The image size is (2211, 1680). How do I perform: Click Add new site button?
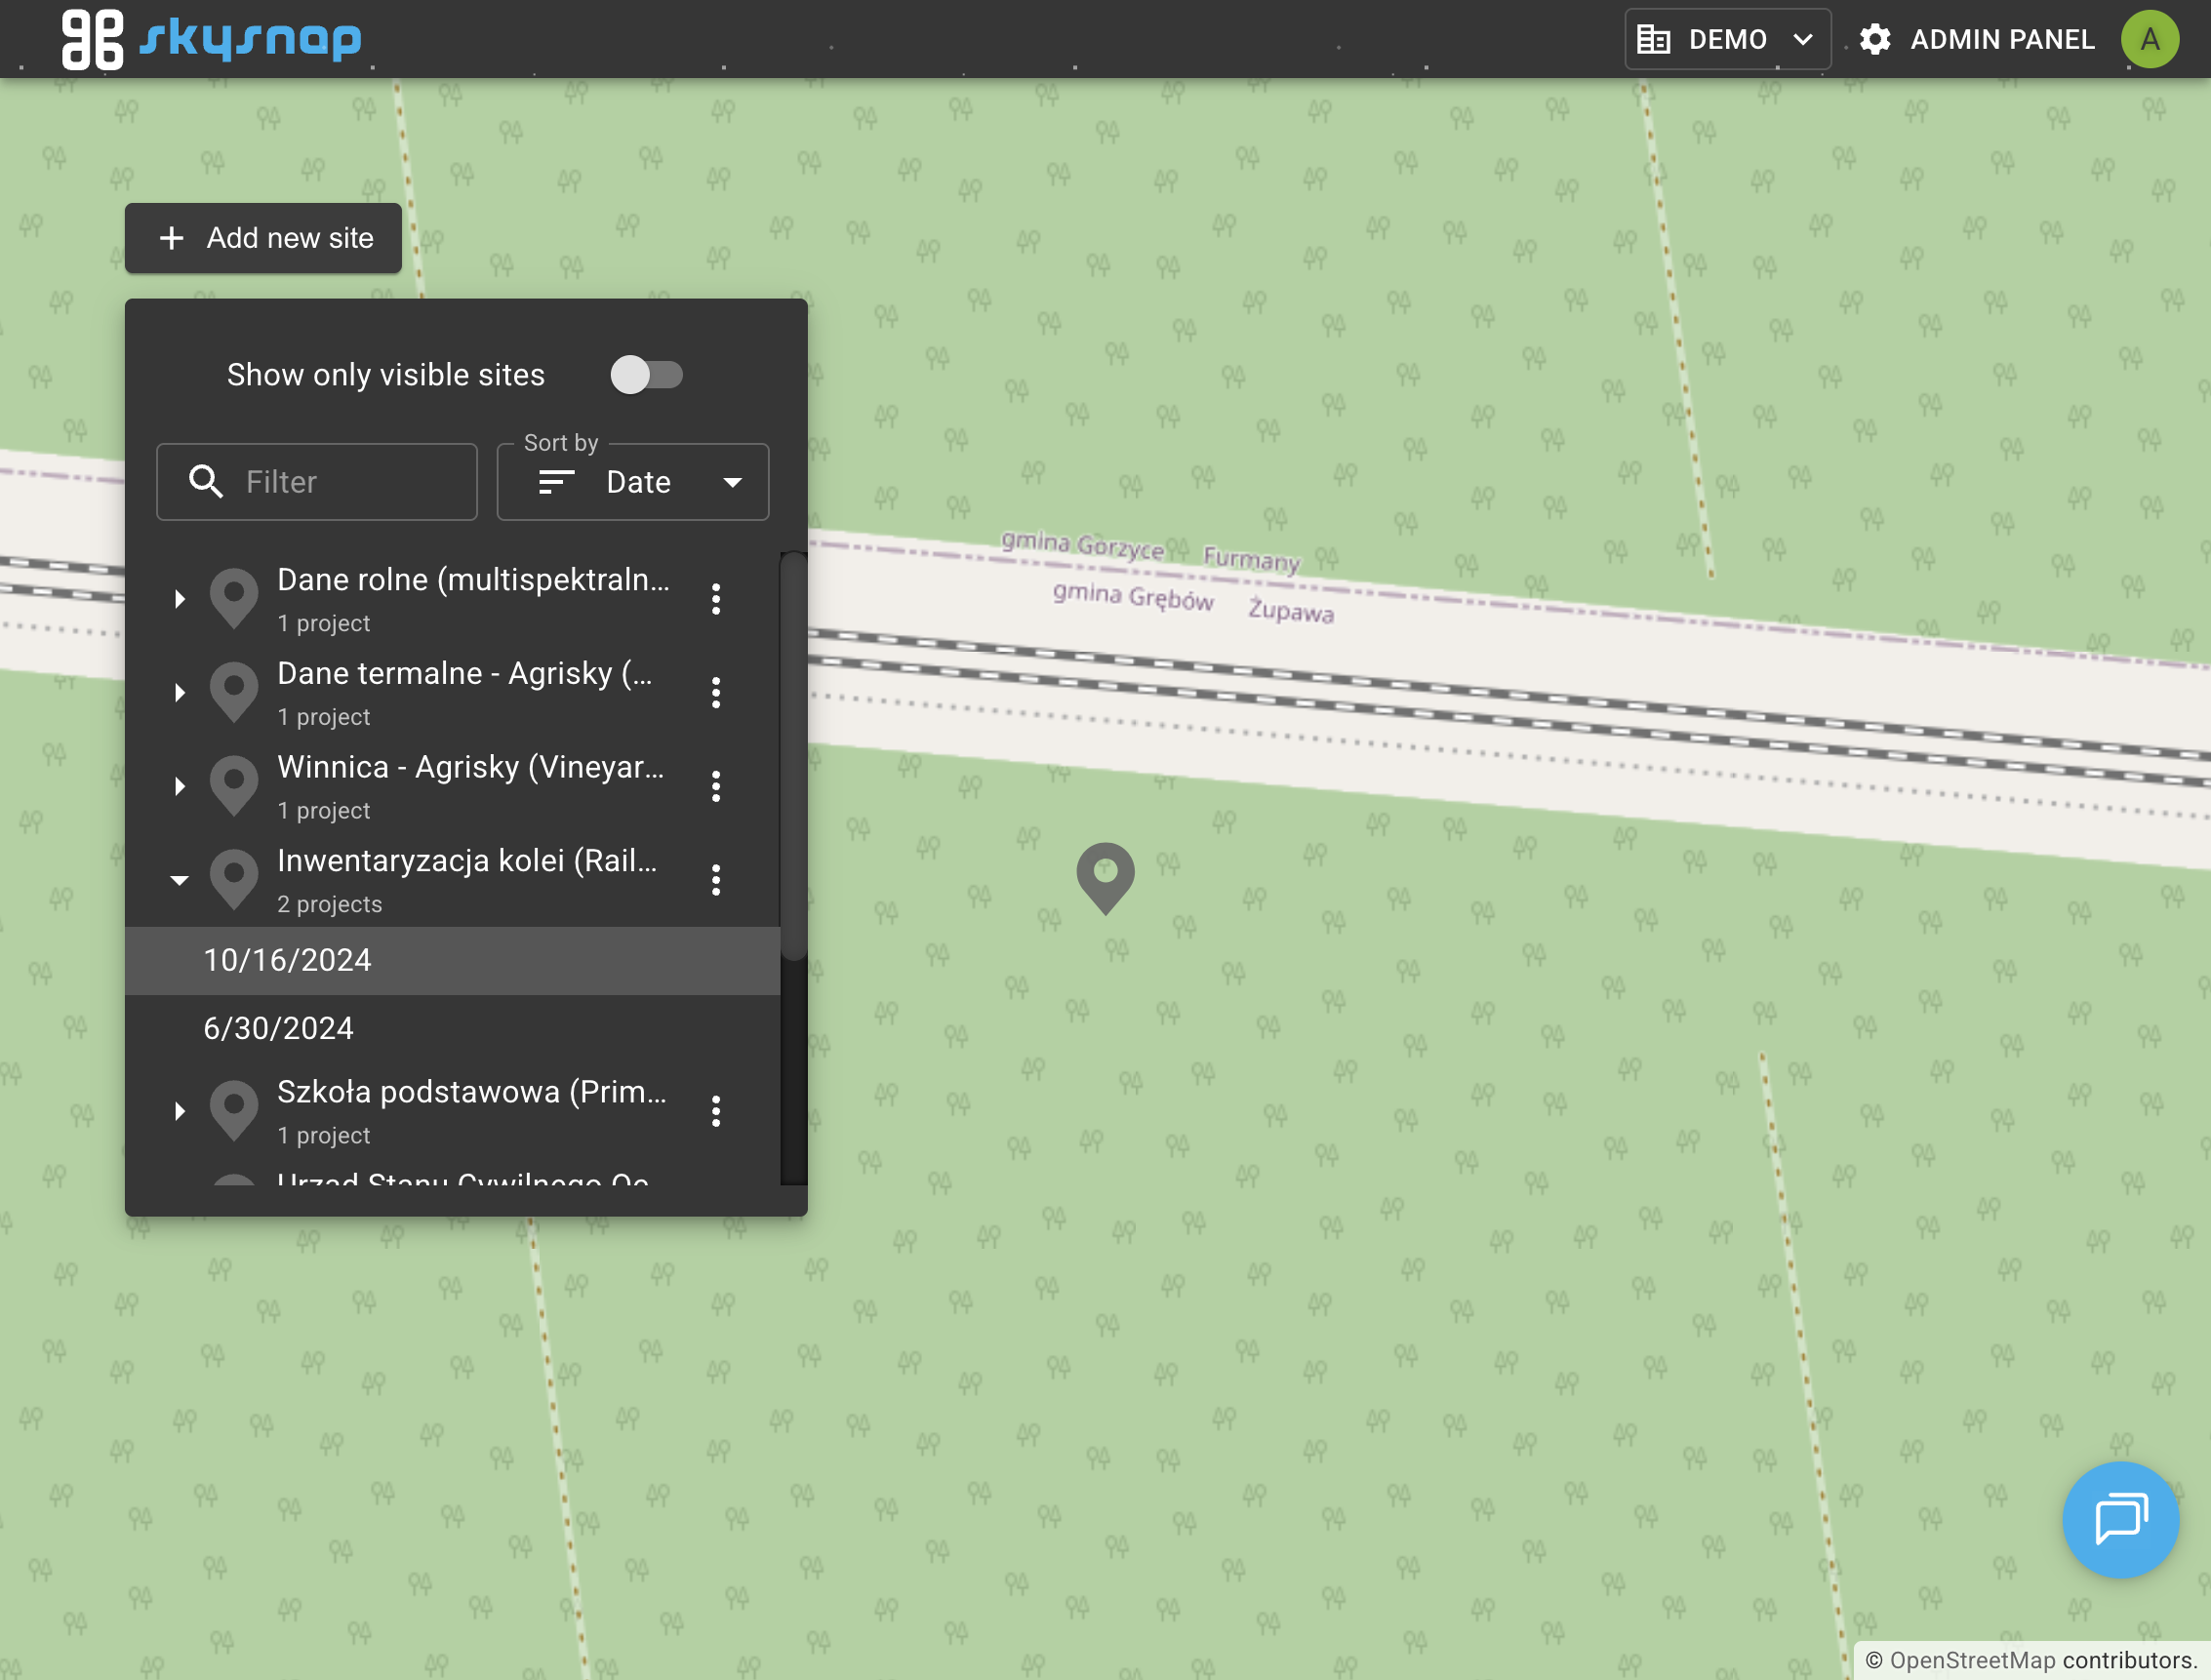pyautogui.click(x=263, y=238)
